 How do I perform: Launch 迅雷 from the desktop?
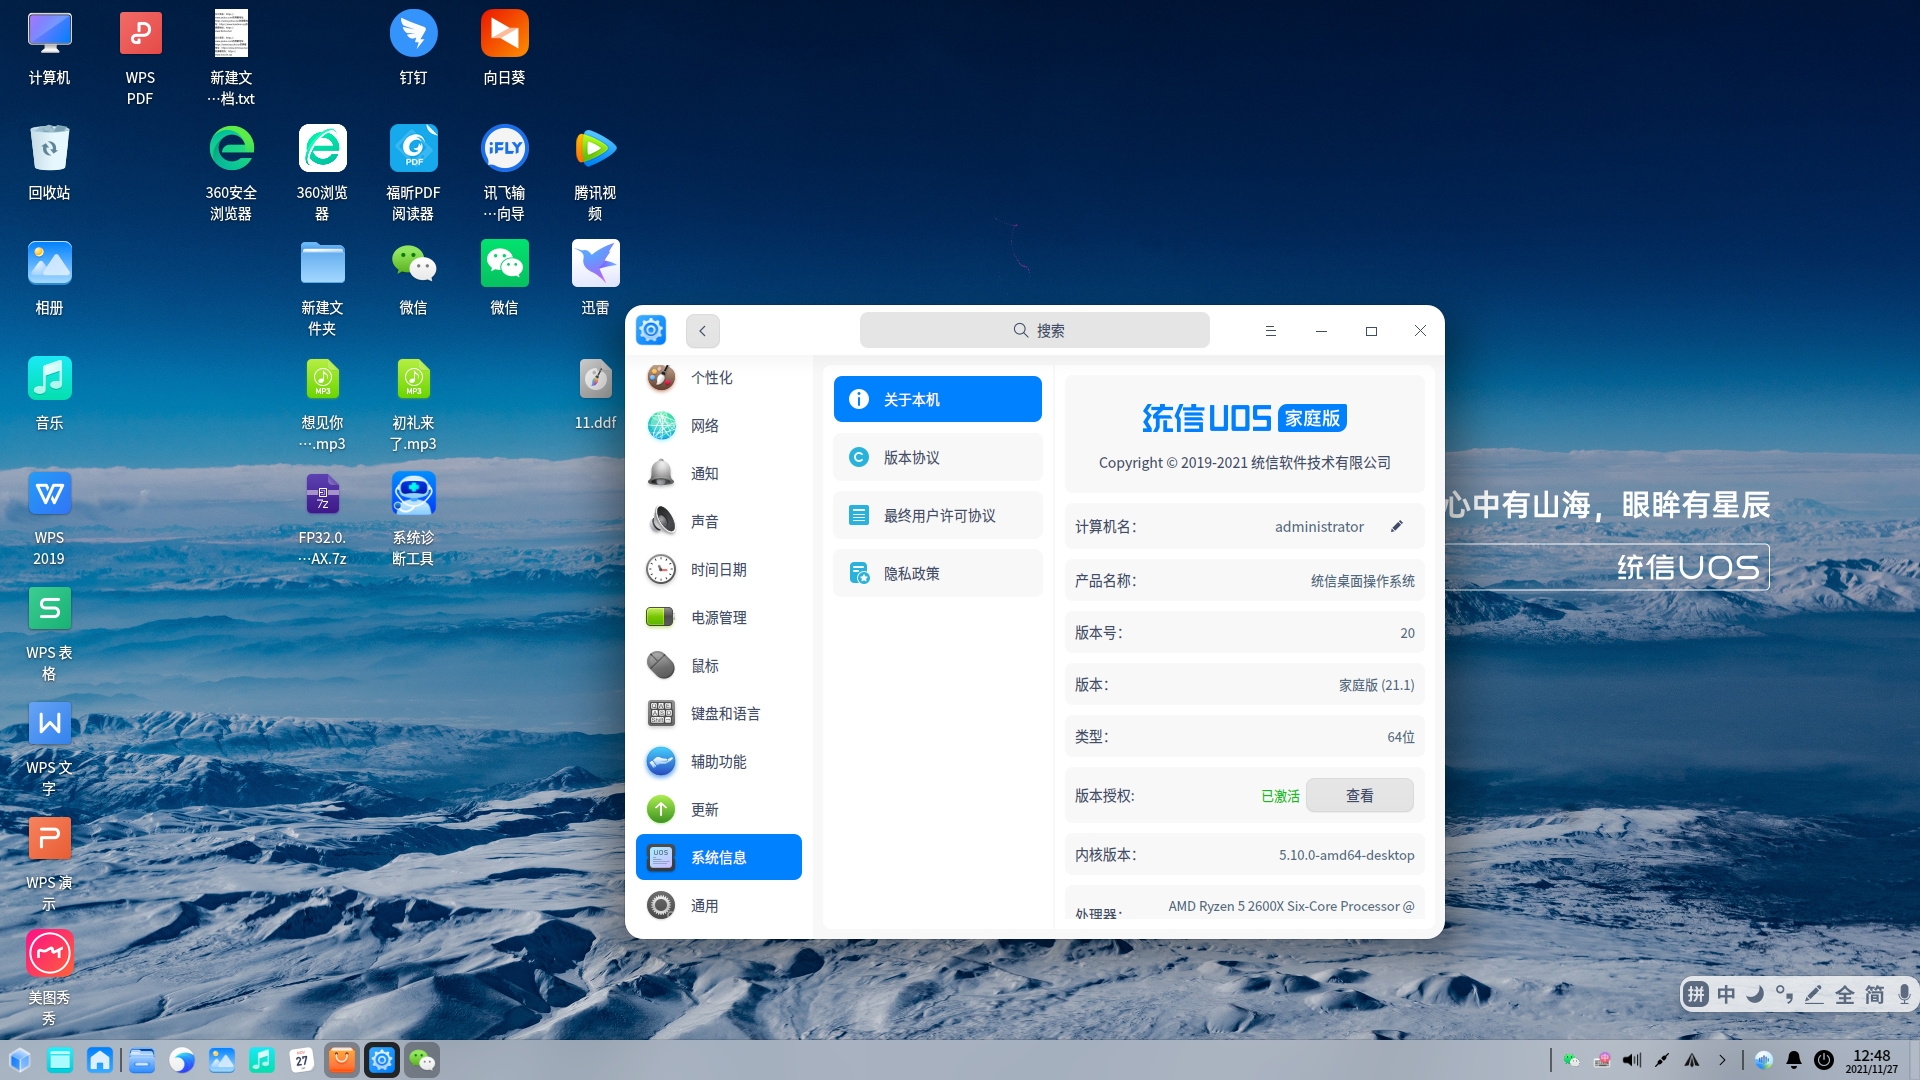click(595, 278)
